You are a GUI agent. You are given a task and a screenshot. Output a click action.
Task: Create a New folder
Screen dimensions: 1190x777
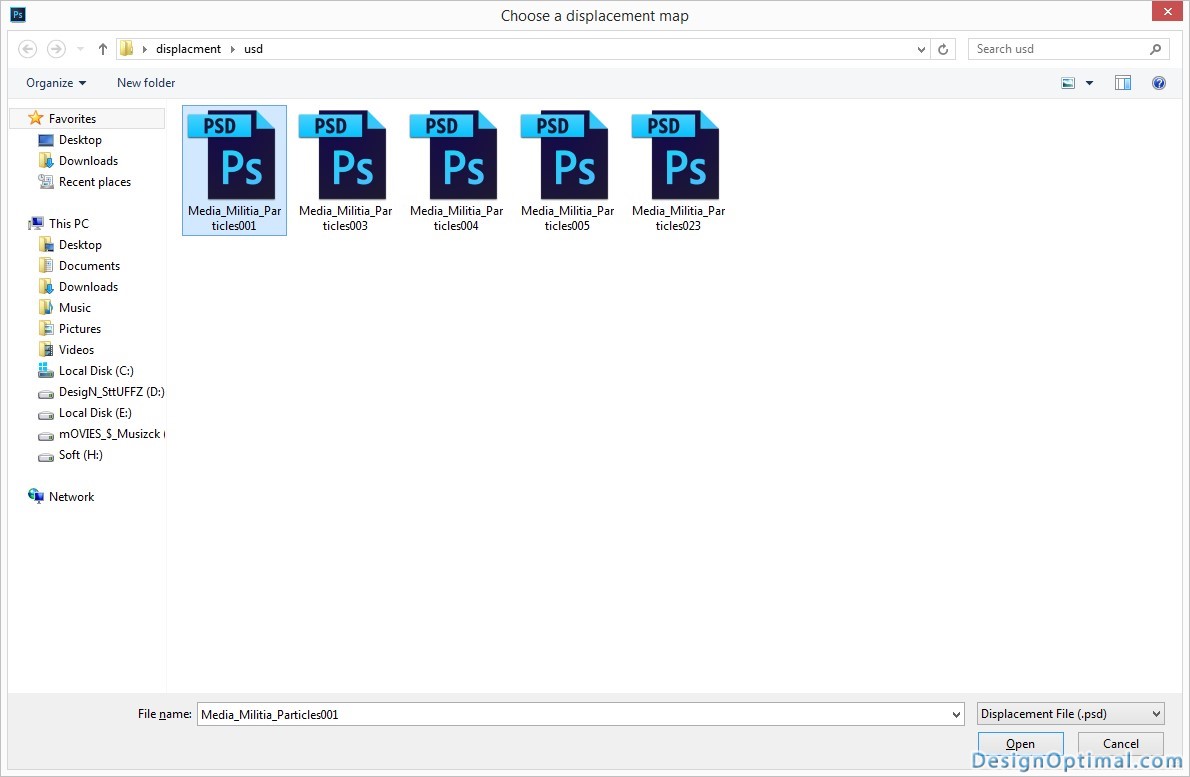tap(146, 83)
